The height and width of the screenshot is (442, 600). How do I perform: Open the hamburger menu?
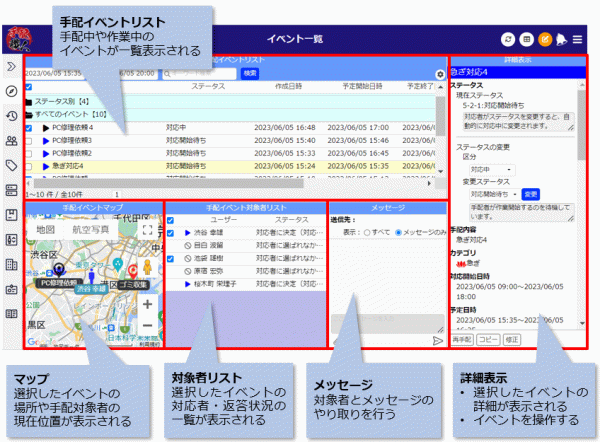(578, 39)
